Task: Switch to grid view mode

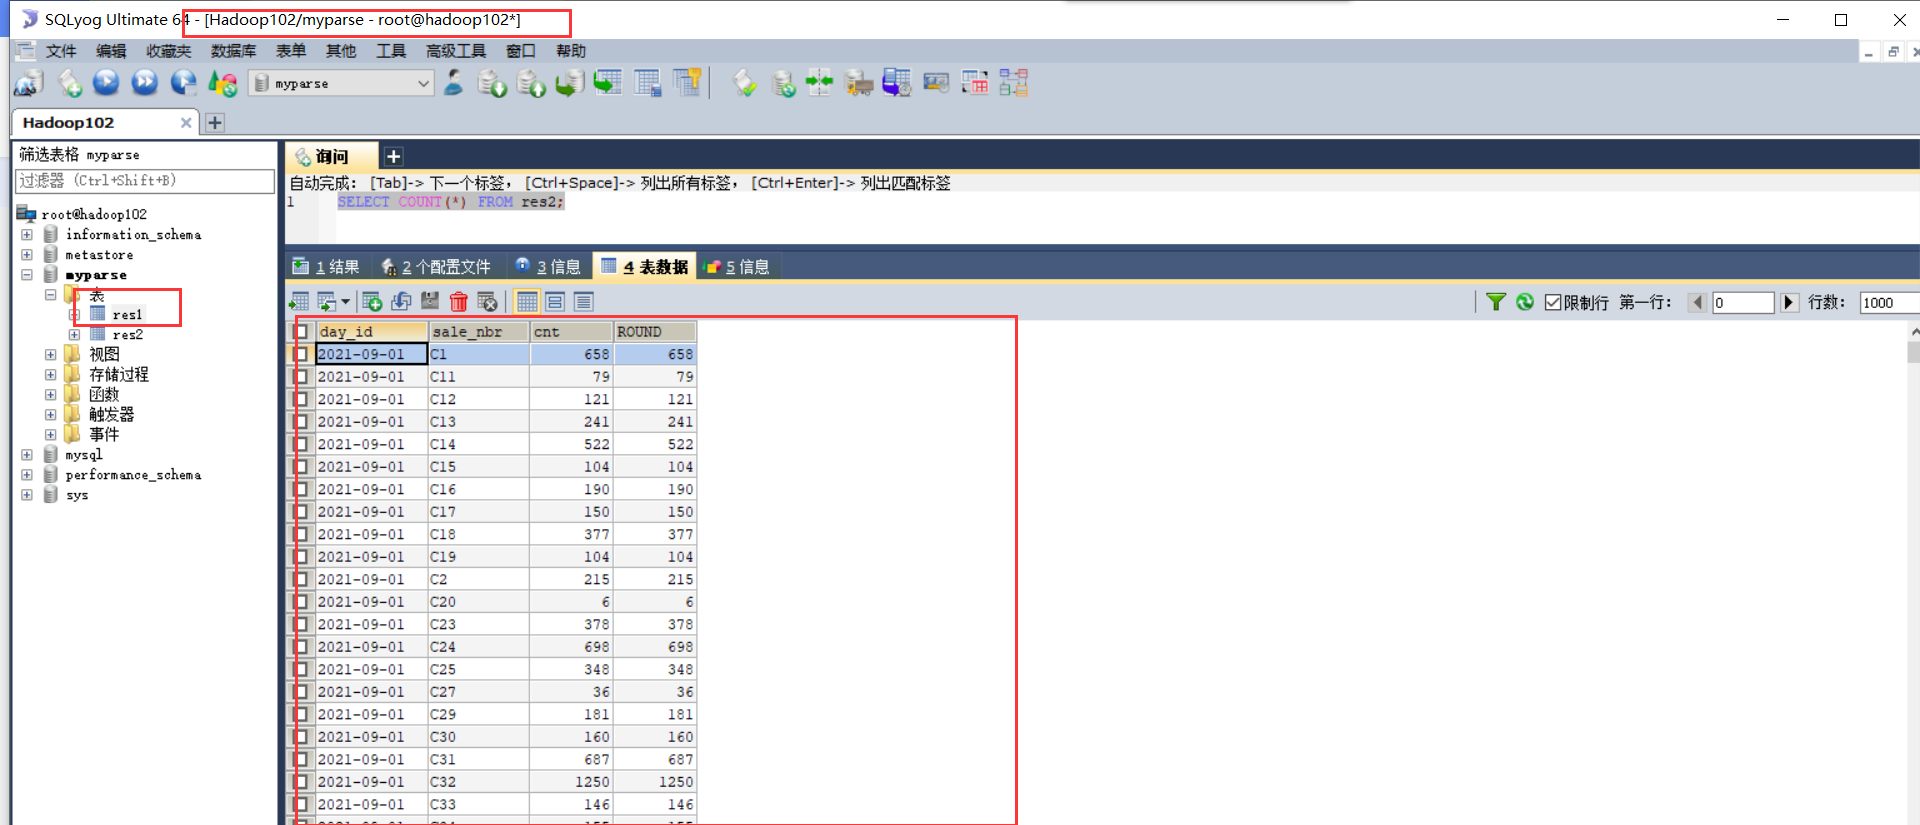Action: point(527,302)
